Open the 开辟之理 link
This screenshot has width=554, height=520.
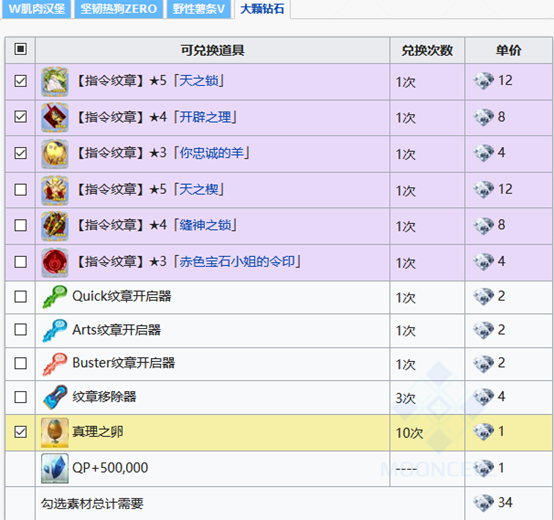tap(205, 117)
